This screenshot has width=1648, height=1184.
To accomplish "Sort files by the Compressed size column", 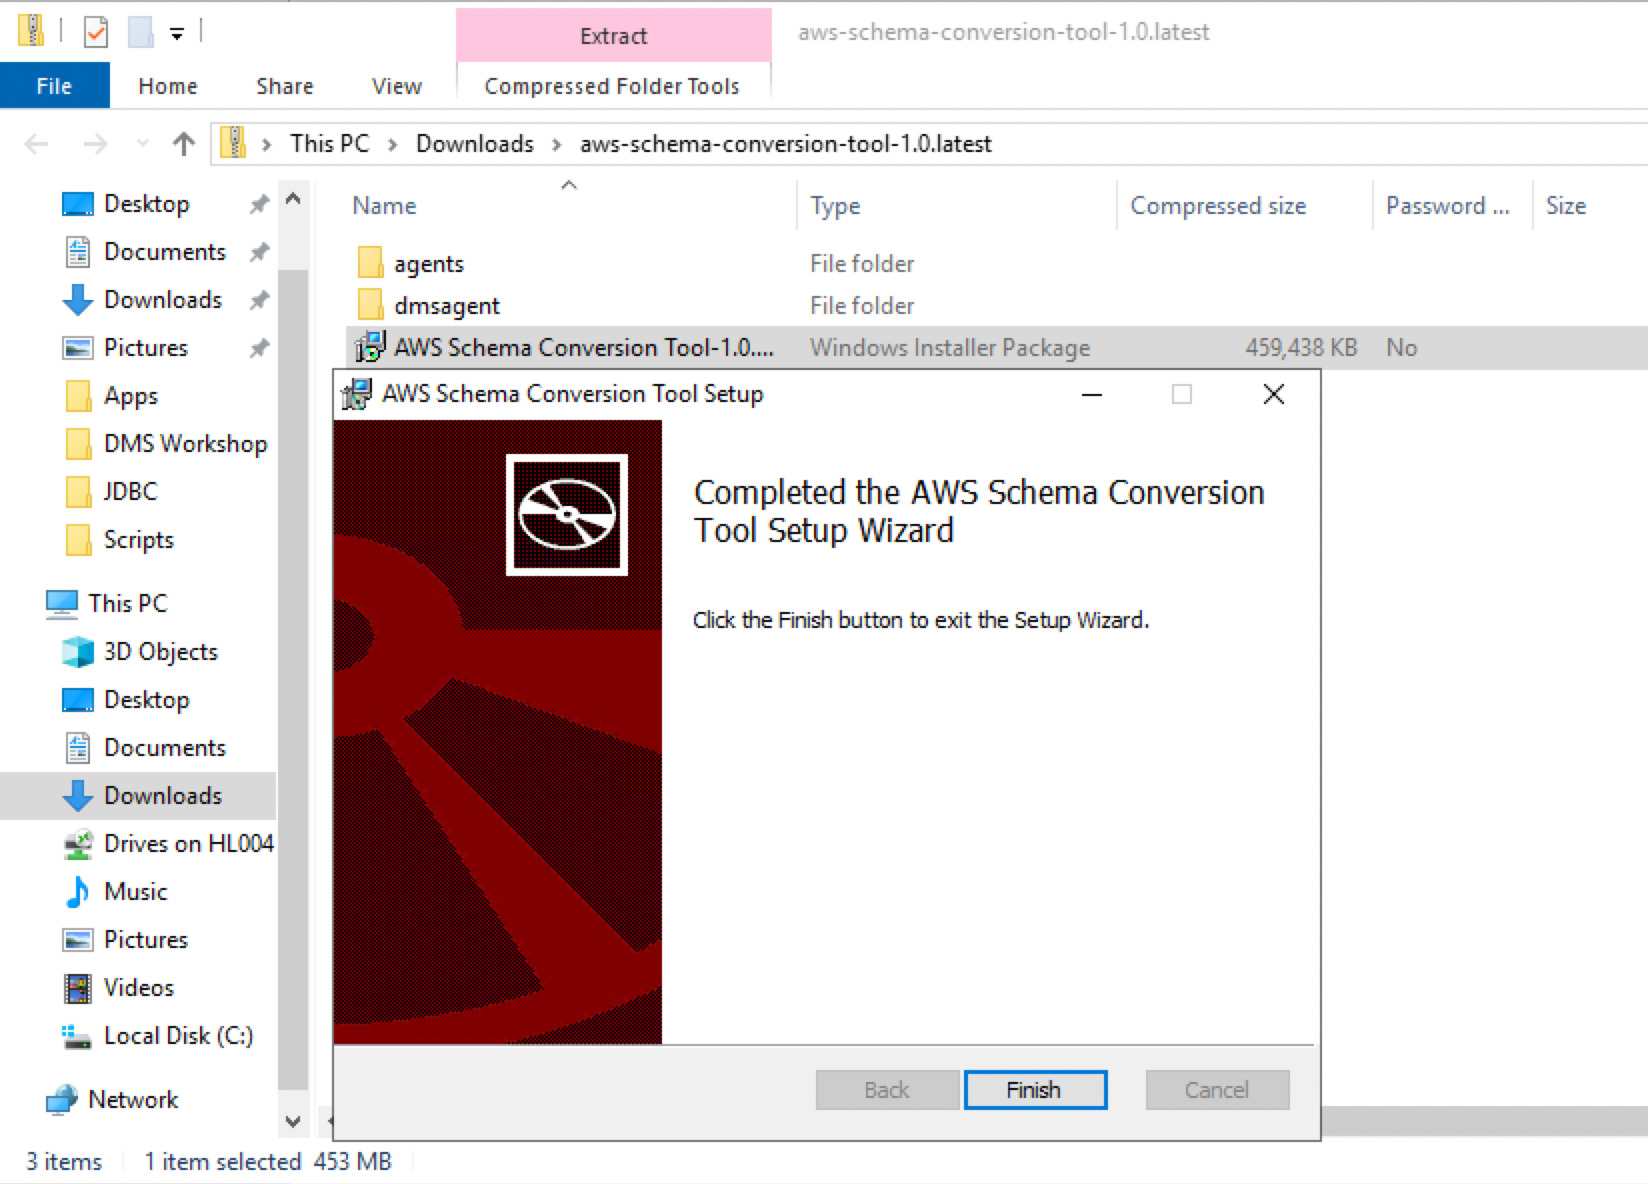I will point(1218,206).
